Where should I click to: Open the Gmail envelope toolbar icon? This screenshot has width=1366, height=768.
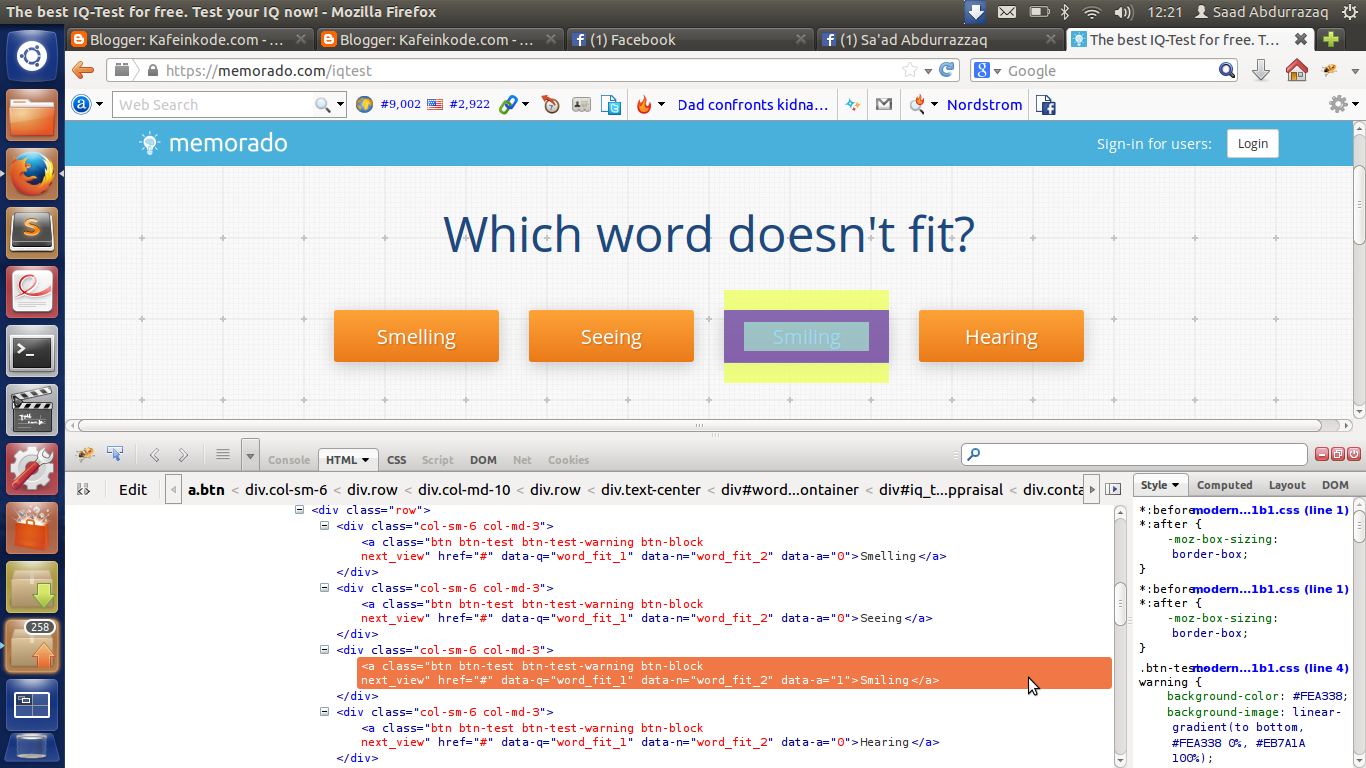pyautogui.click(x=884, y=105)
